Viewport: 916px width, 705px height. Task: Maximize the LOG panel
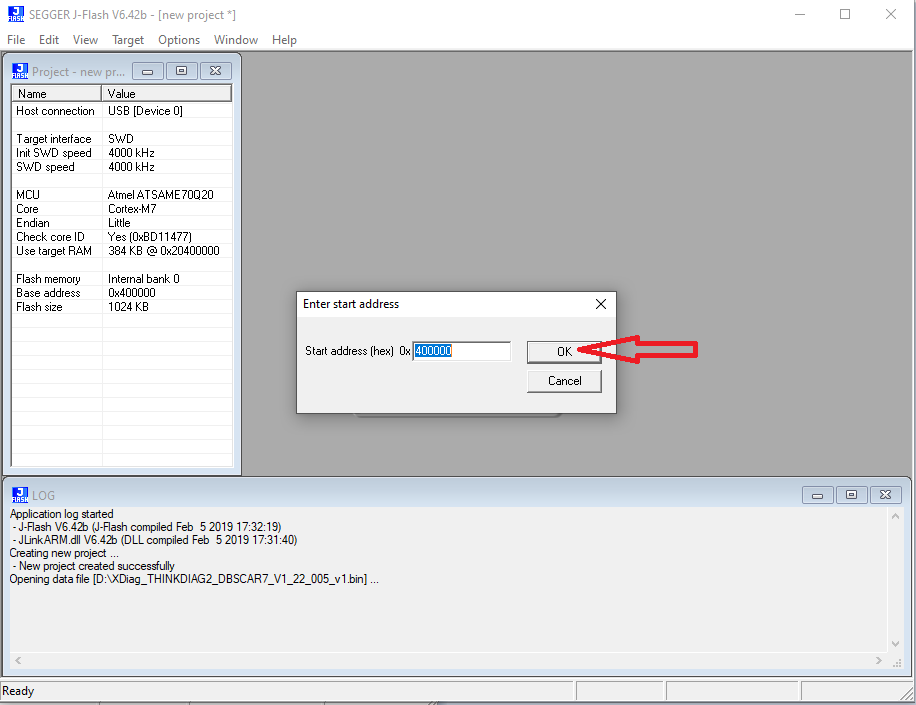tap(851, 495)
